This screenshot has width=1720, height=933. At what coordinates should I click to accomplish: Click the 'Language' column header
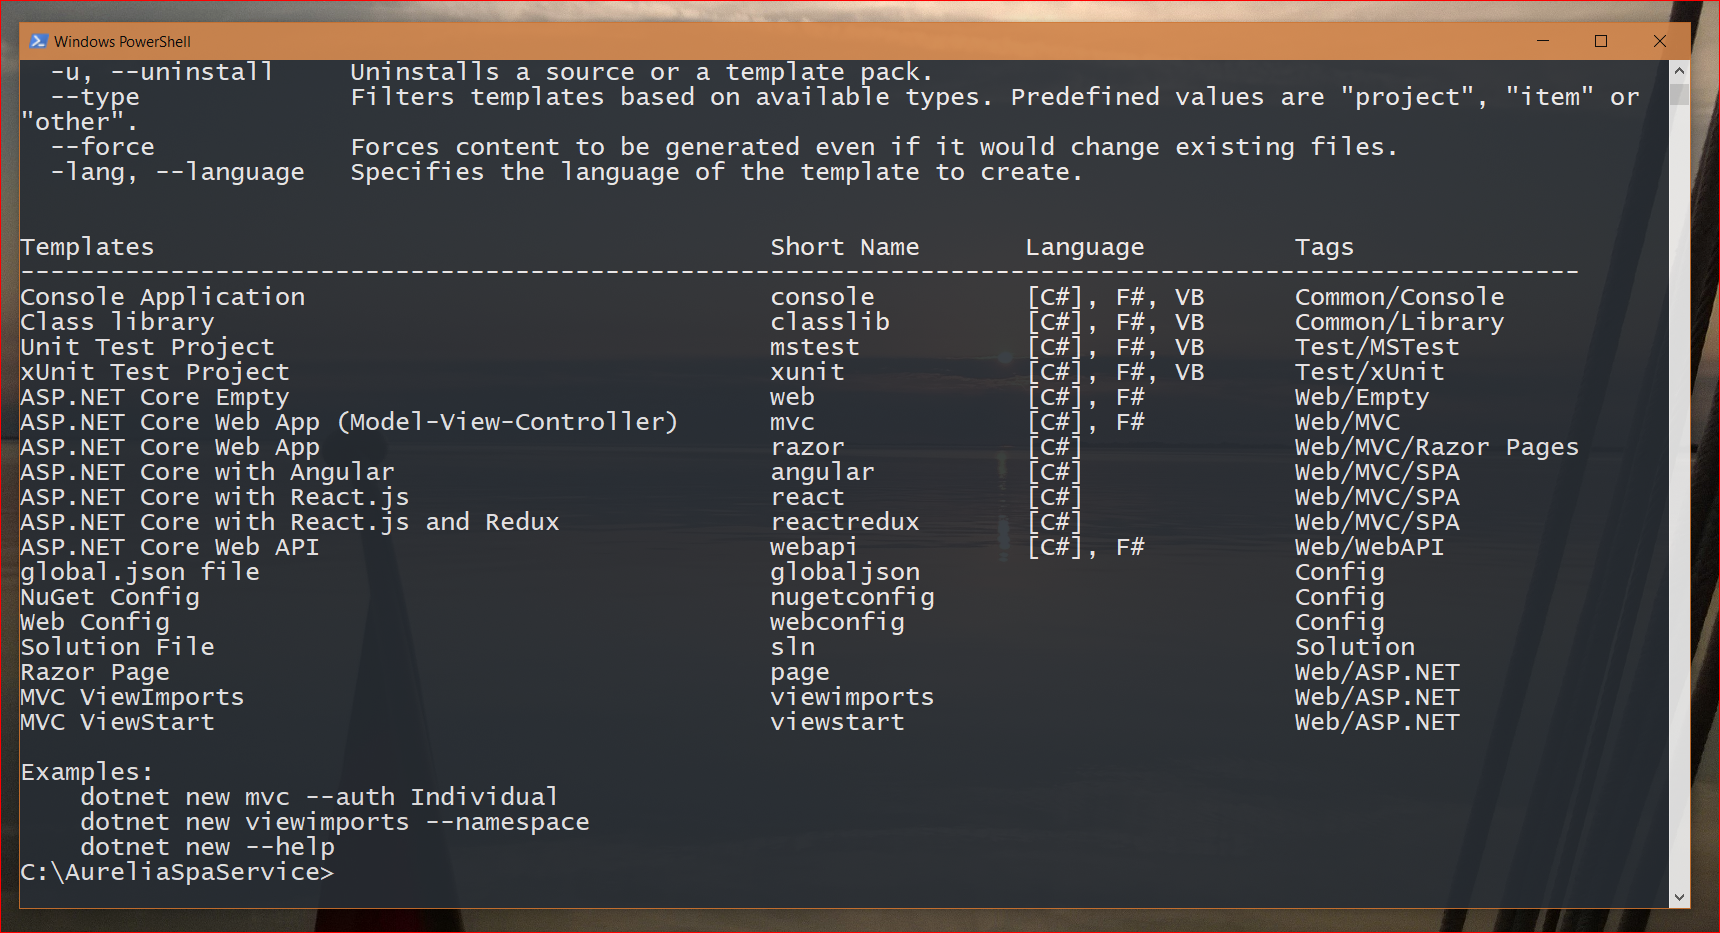[1085, 247]
